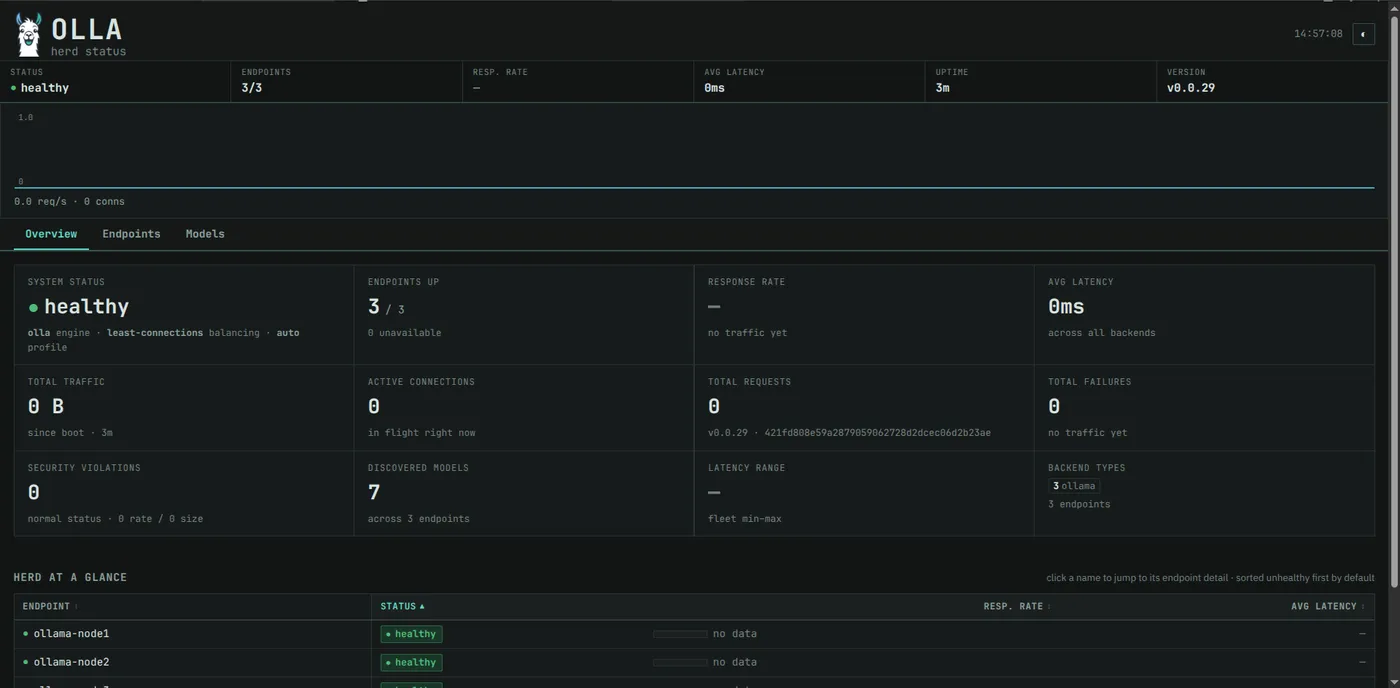This screenshot has height=688, width=1400.
Task: Click '0.0 req/s · 0 conns' chart caption
Action: tap(69, 202)
